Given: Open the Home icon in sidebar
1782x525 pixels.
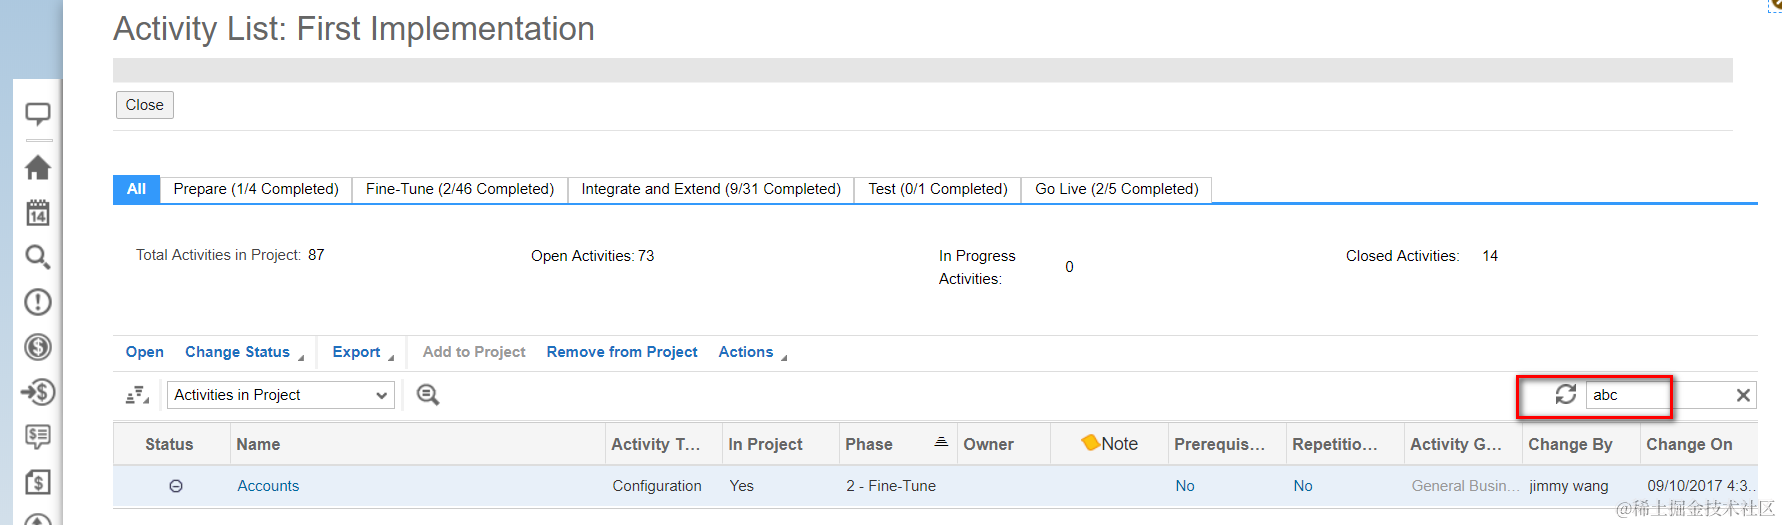Looking at the screenshot, I should tap(38, 167).
